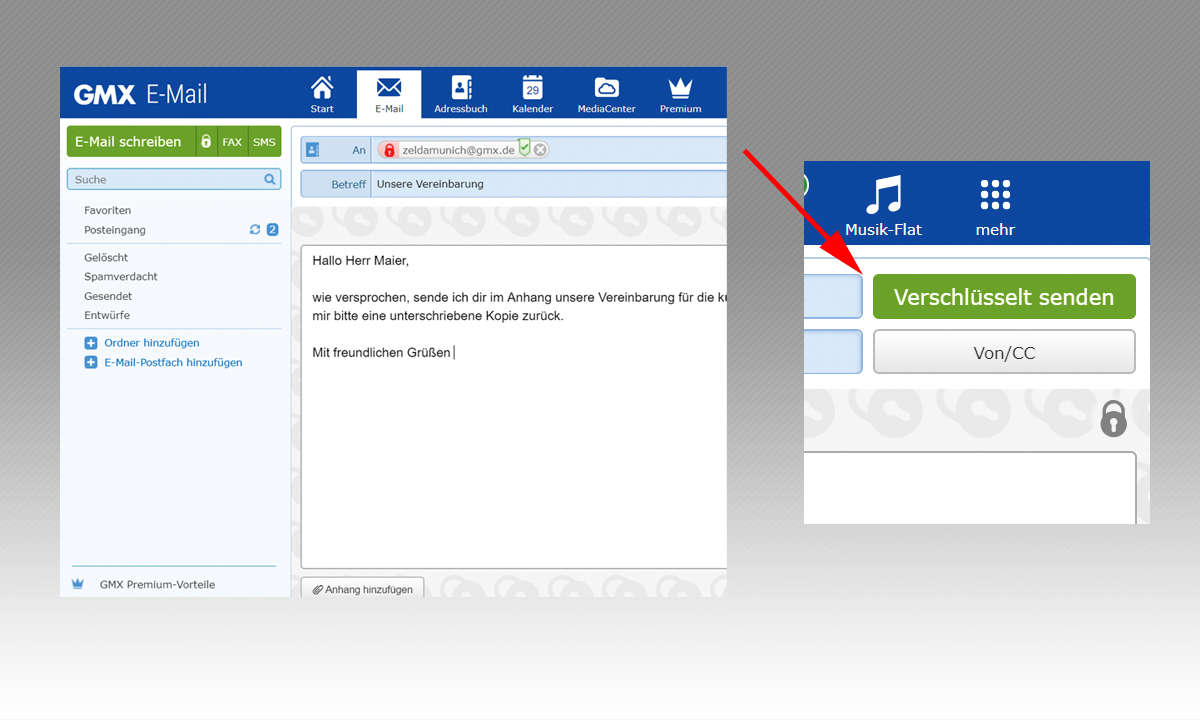Click the grey padlock icon in inset

[1113, 419]
